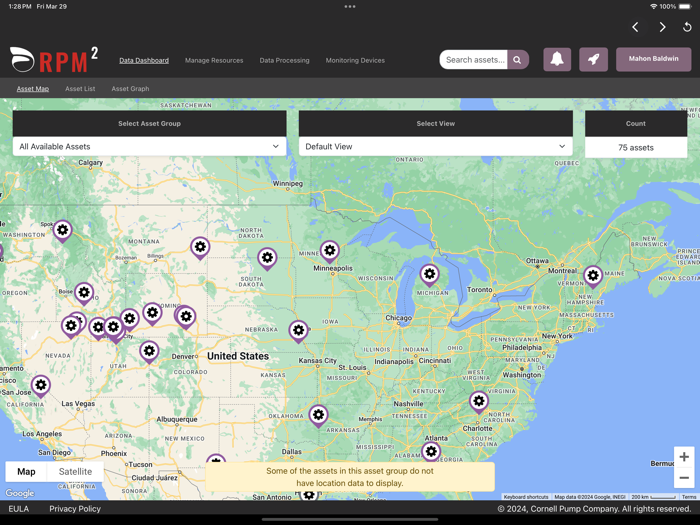The height and width of the screenshot is (525, 700).
Task: Zoom in on the map
Action: (x=684, y=457)
